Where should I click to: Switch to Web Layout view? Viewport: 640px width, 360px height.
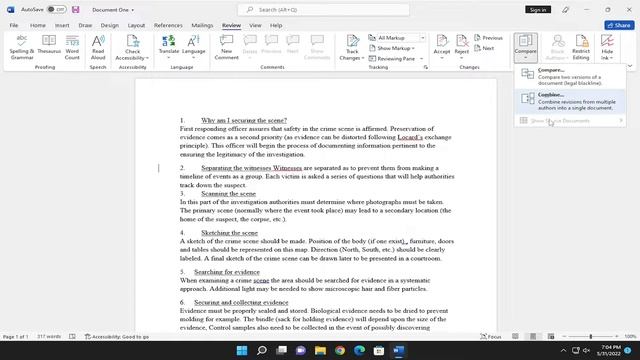551,336
